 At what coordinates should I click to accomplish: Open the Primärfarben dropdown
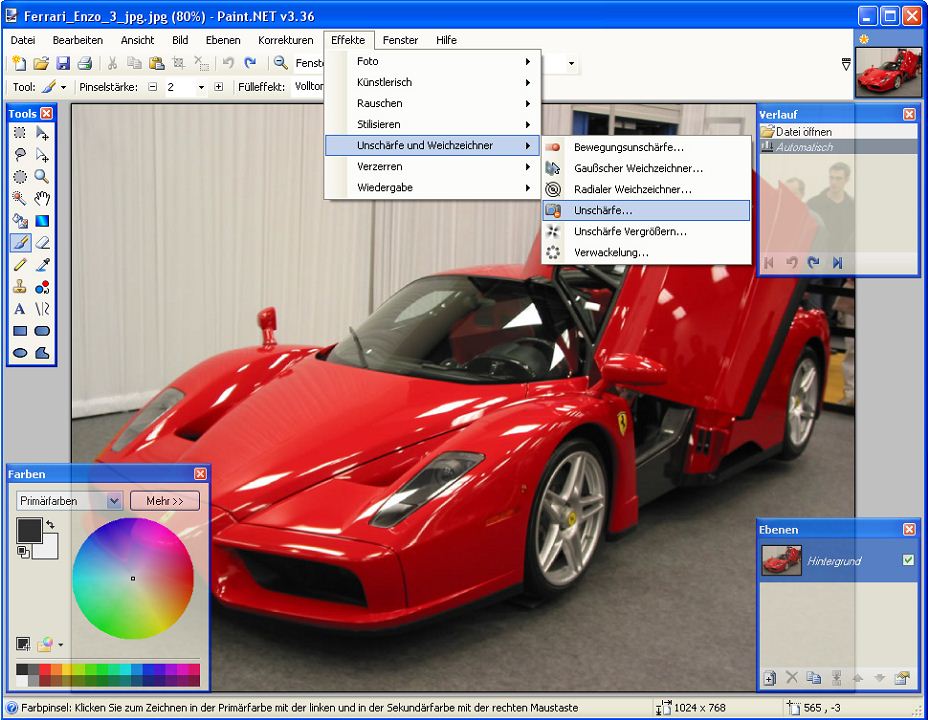(x=114, y=501)
